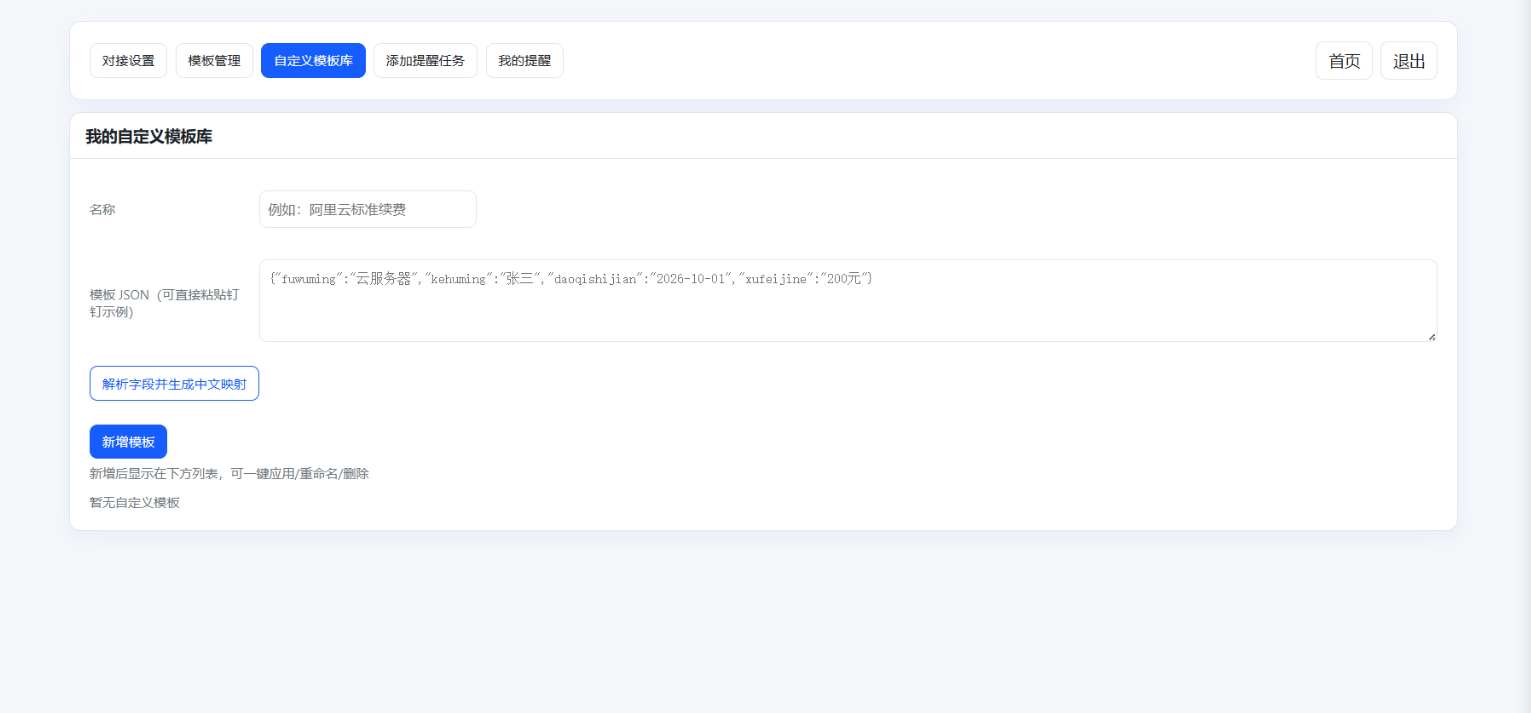The height and width of the screenshot is (713, 1531).
Task: Click the hint text below 新增模板
Action: click(x=229, y=474)
